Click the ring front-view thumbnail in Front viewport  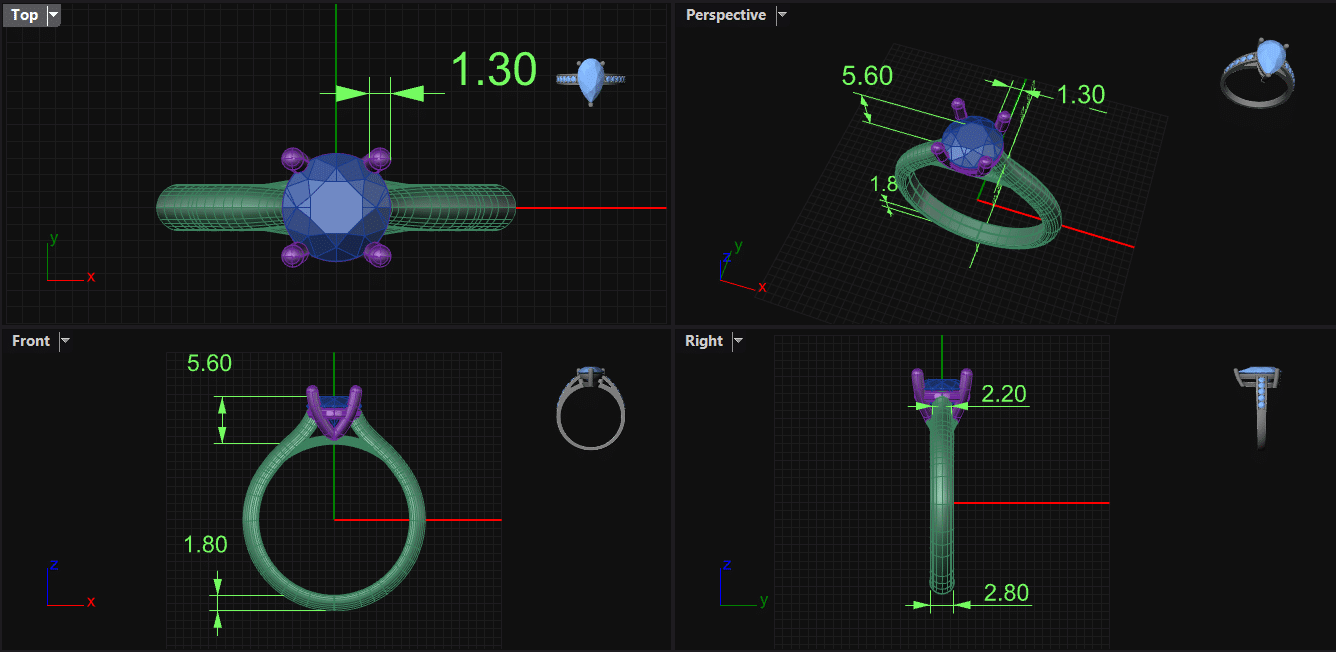coord(591,408)
